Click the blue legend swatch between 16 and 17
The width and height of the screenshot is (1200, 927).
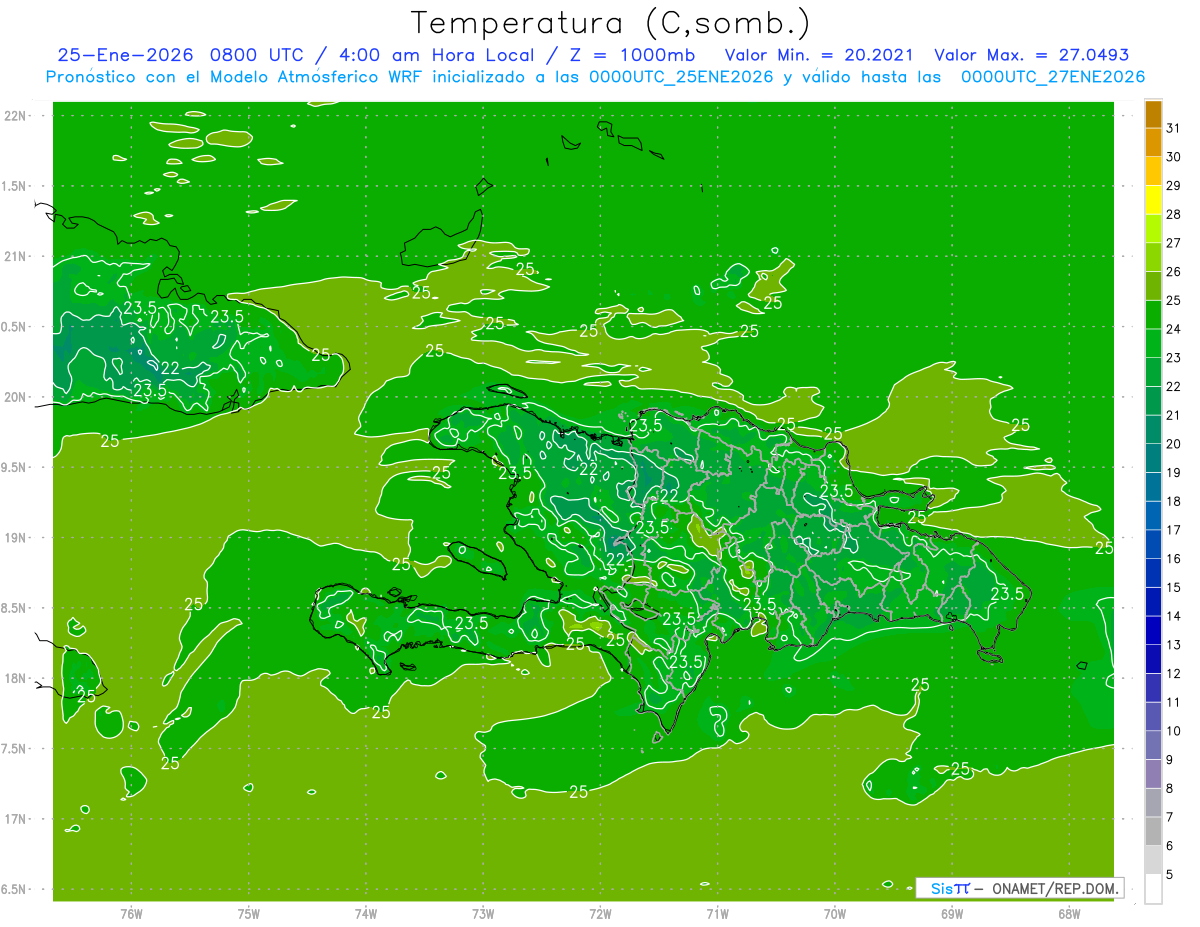click(1153, 545)
